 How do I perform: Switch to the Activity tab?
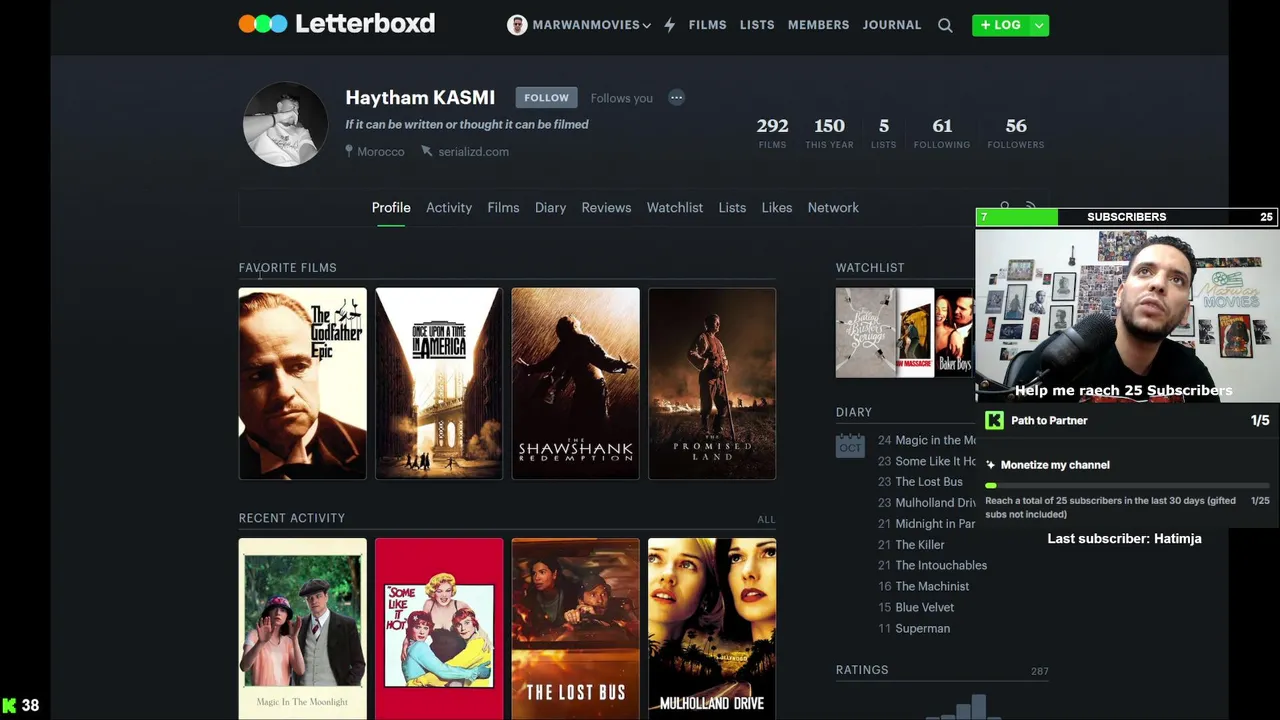click(x=449, y=207)
